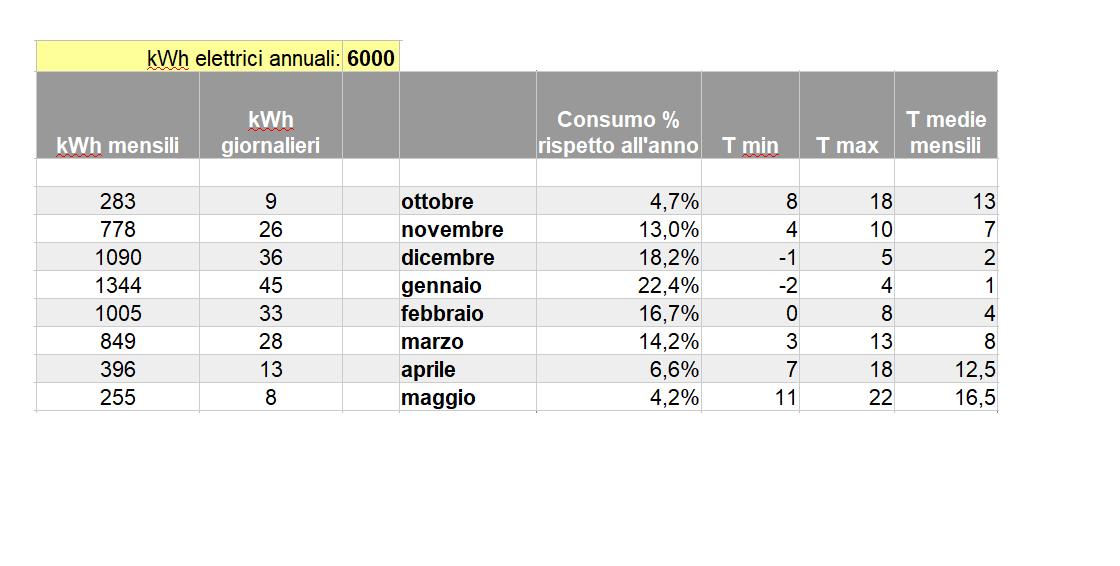Select the 'gennaio' month cell
The height and width of the screenshot is (566, 1120).
tap(468, 285)
